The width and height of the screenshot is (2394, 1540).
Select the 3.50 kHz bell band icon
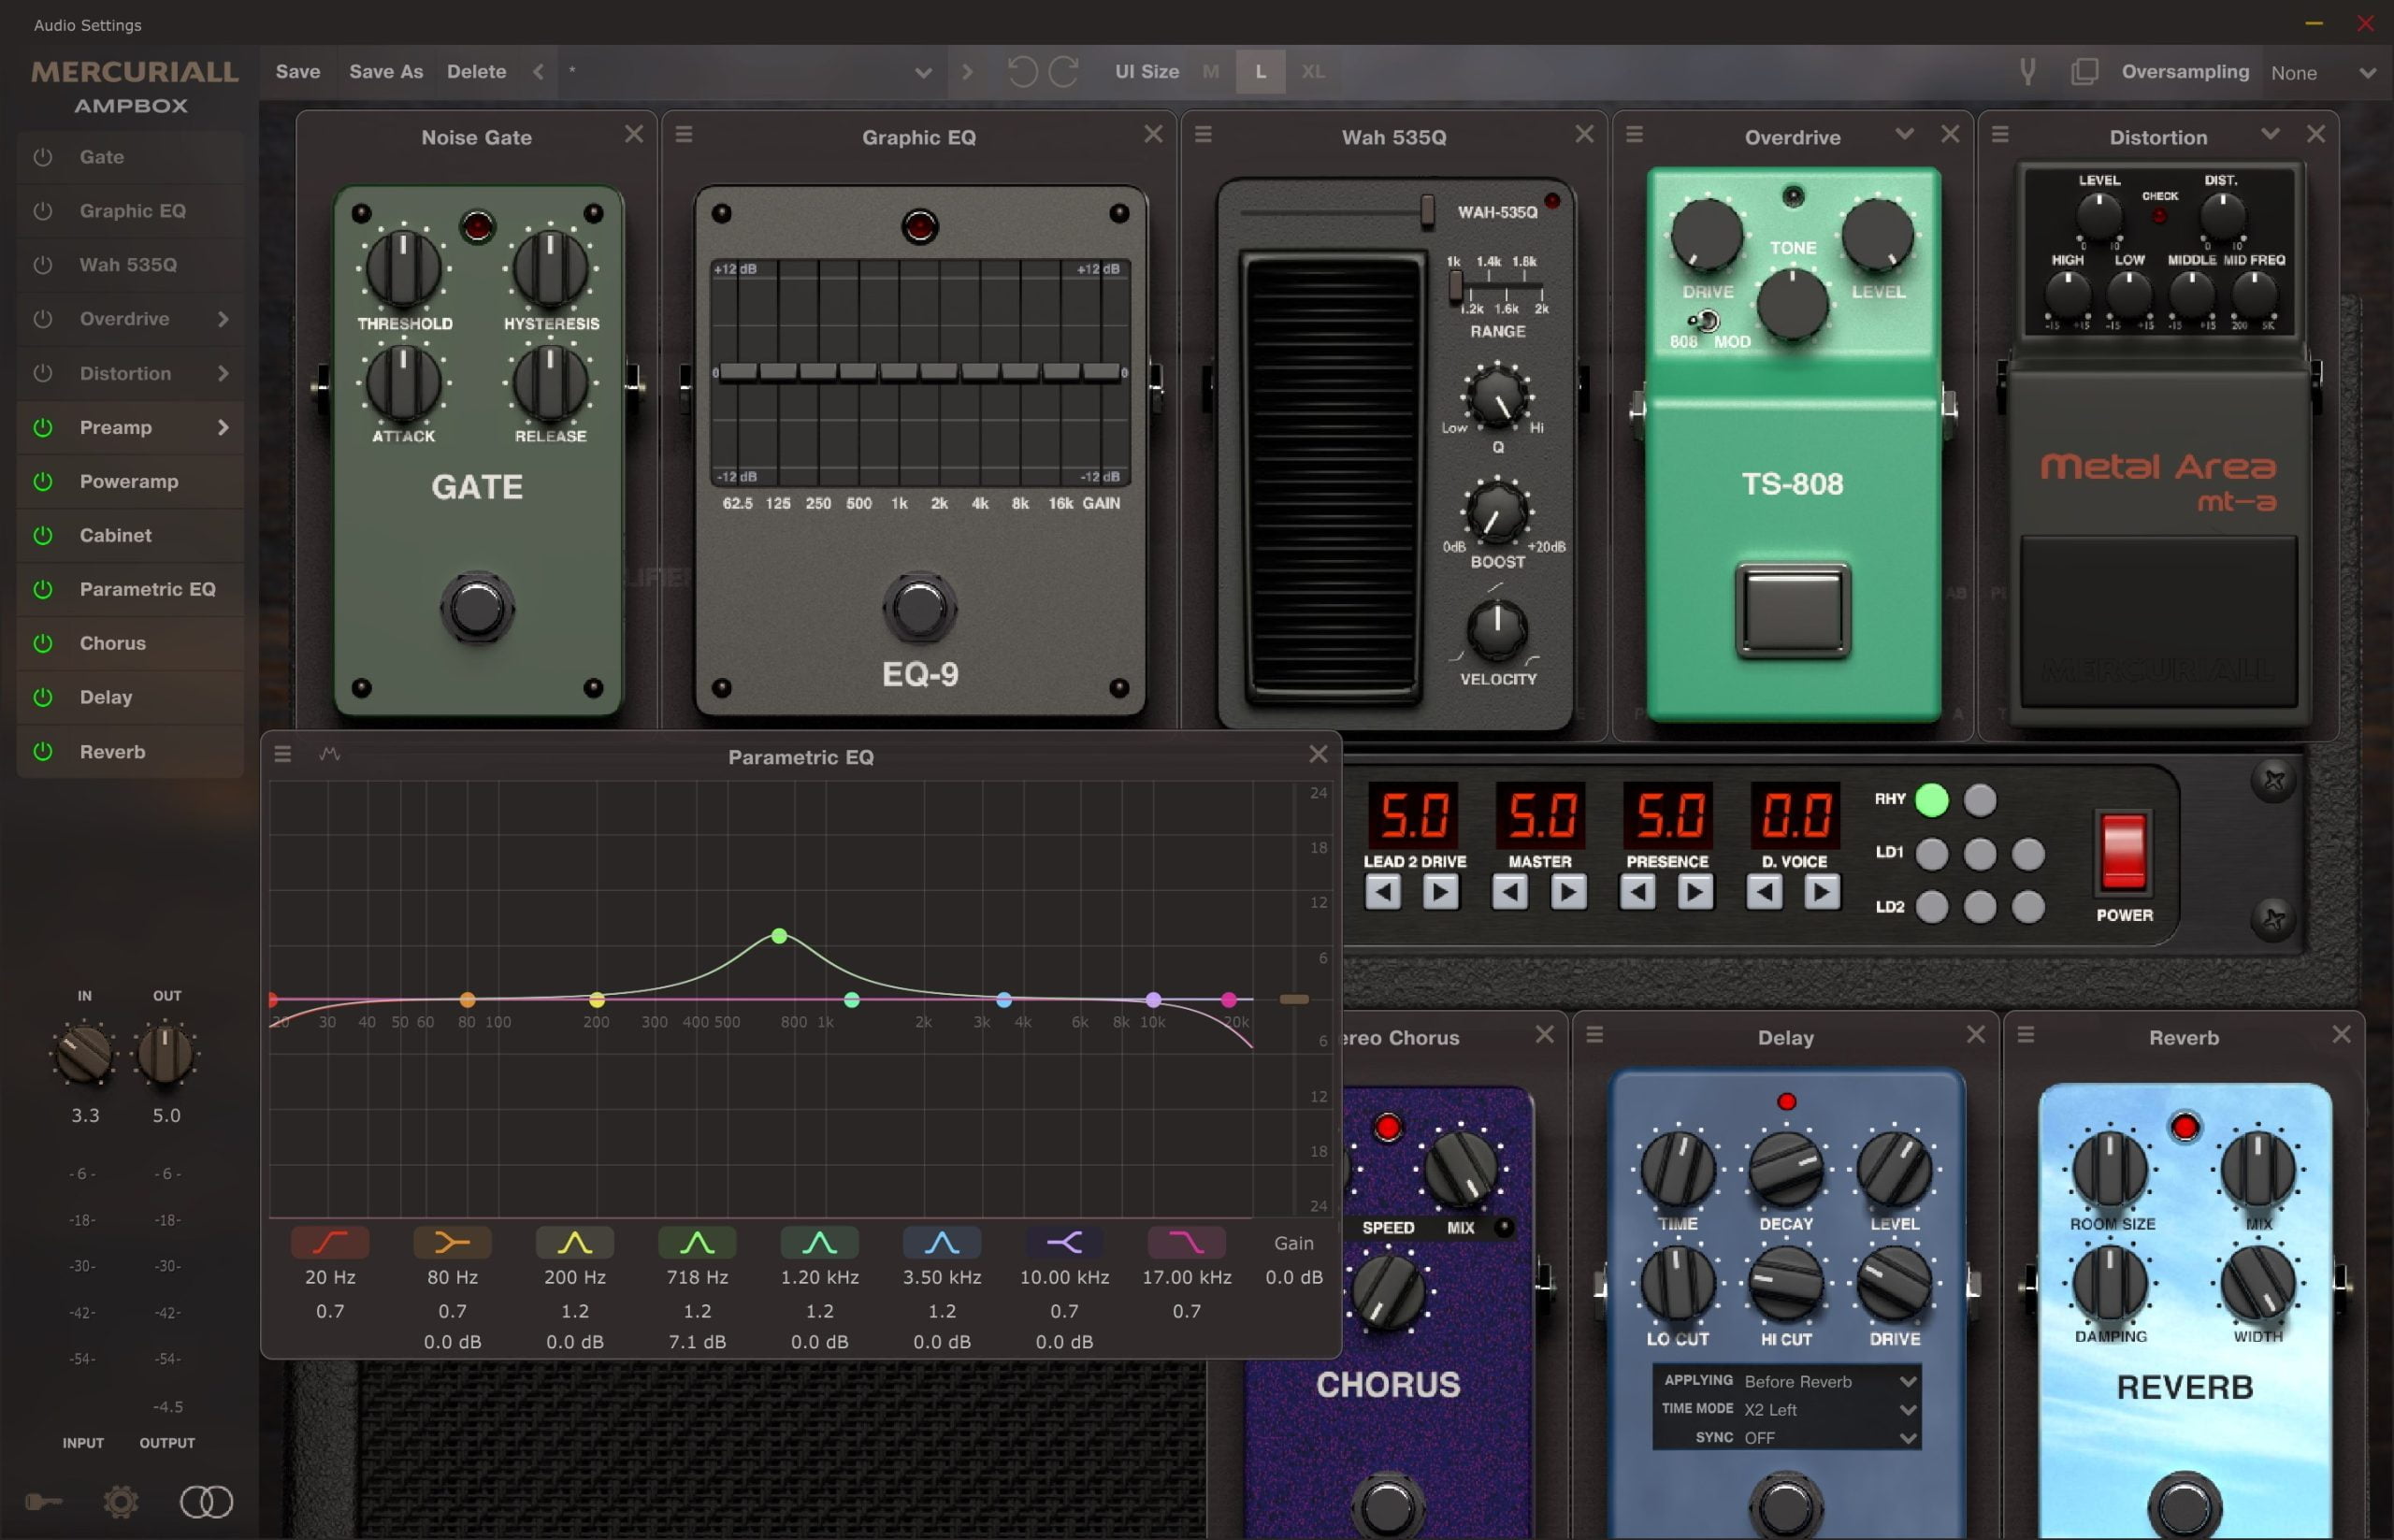[x=942, y=1243]
